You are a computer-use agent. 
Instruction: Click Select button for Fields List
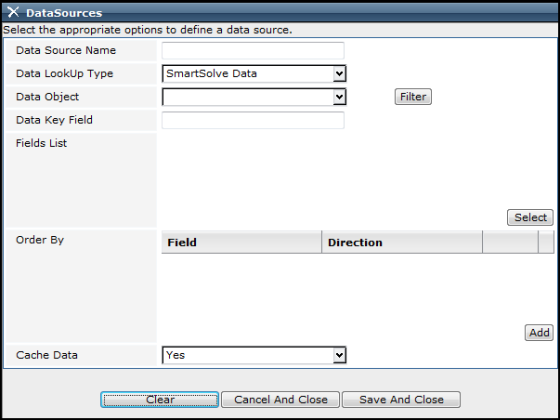click(530, 218)
